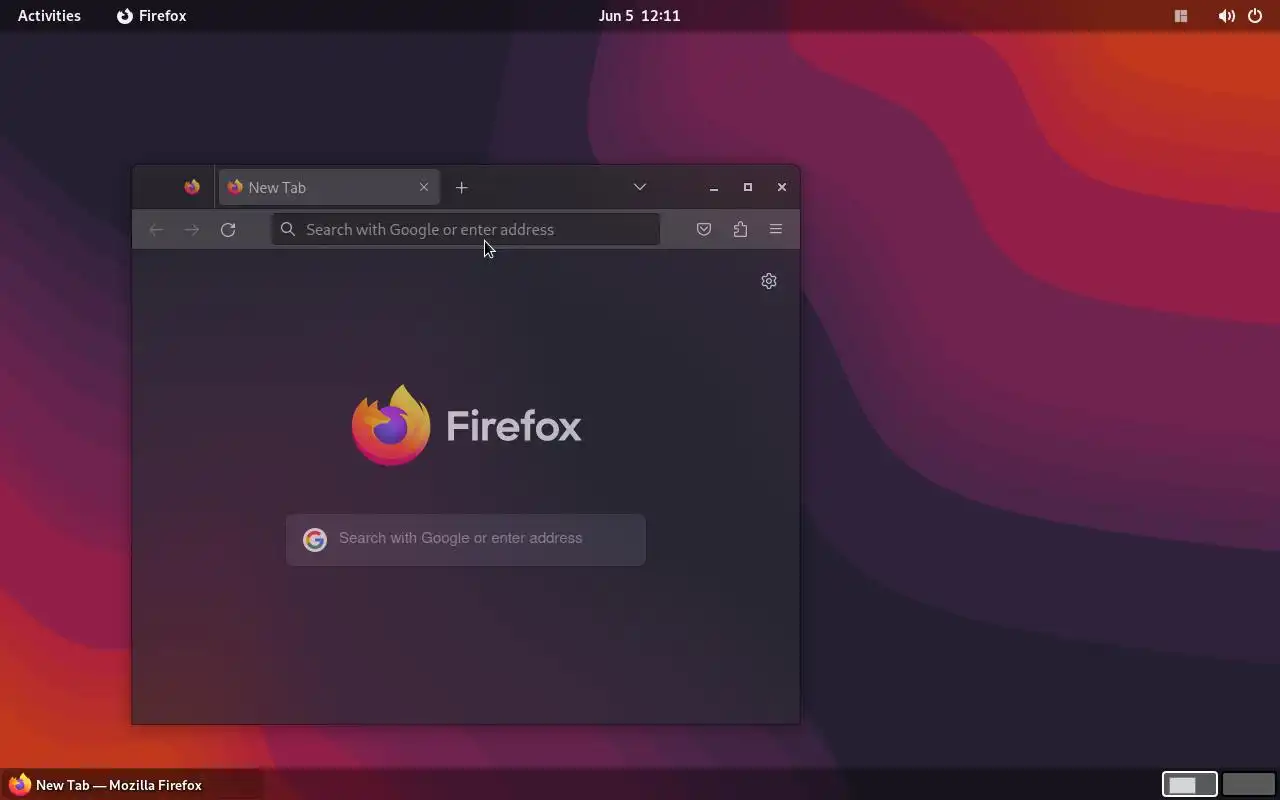The width and height of the screenshot is (1280, 800).
Task: Click the page search box with Google logo
Action: pos(466,540)
